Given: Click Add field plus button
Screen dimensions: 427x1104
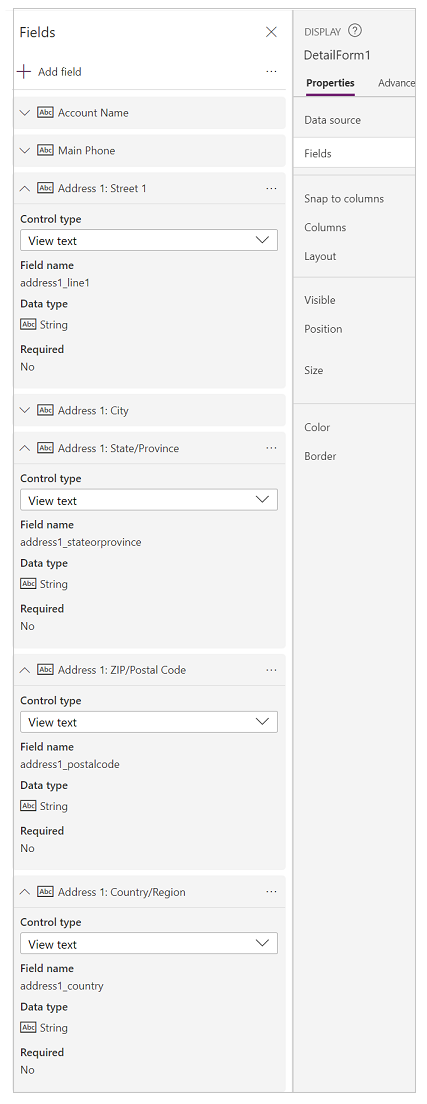Looking at the screenshot, I should (24, 71).
